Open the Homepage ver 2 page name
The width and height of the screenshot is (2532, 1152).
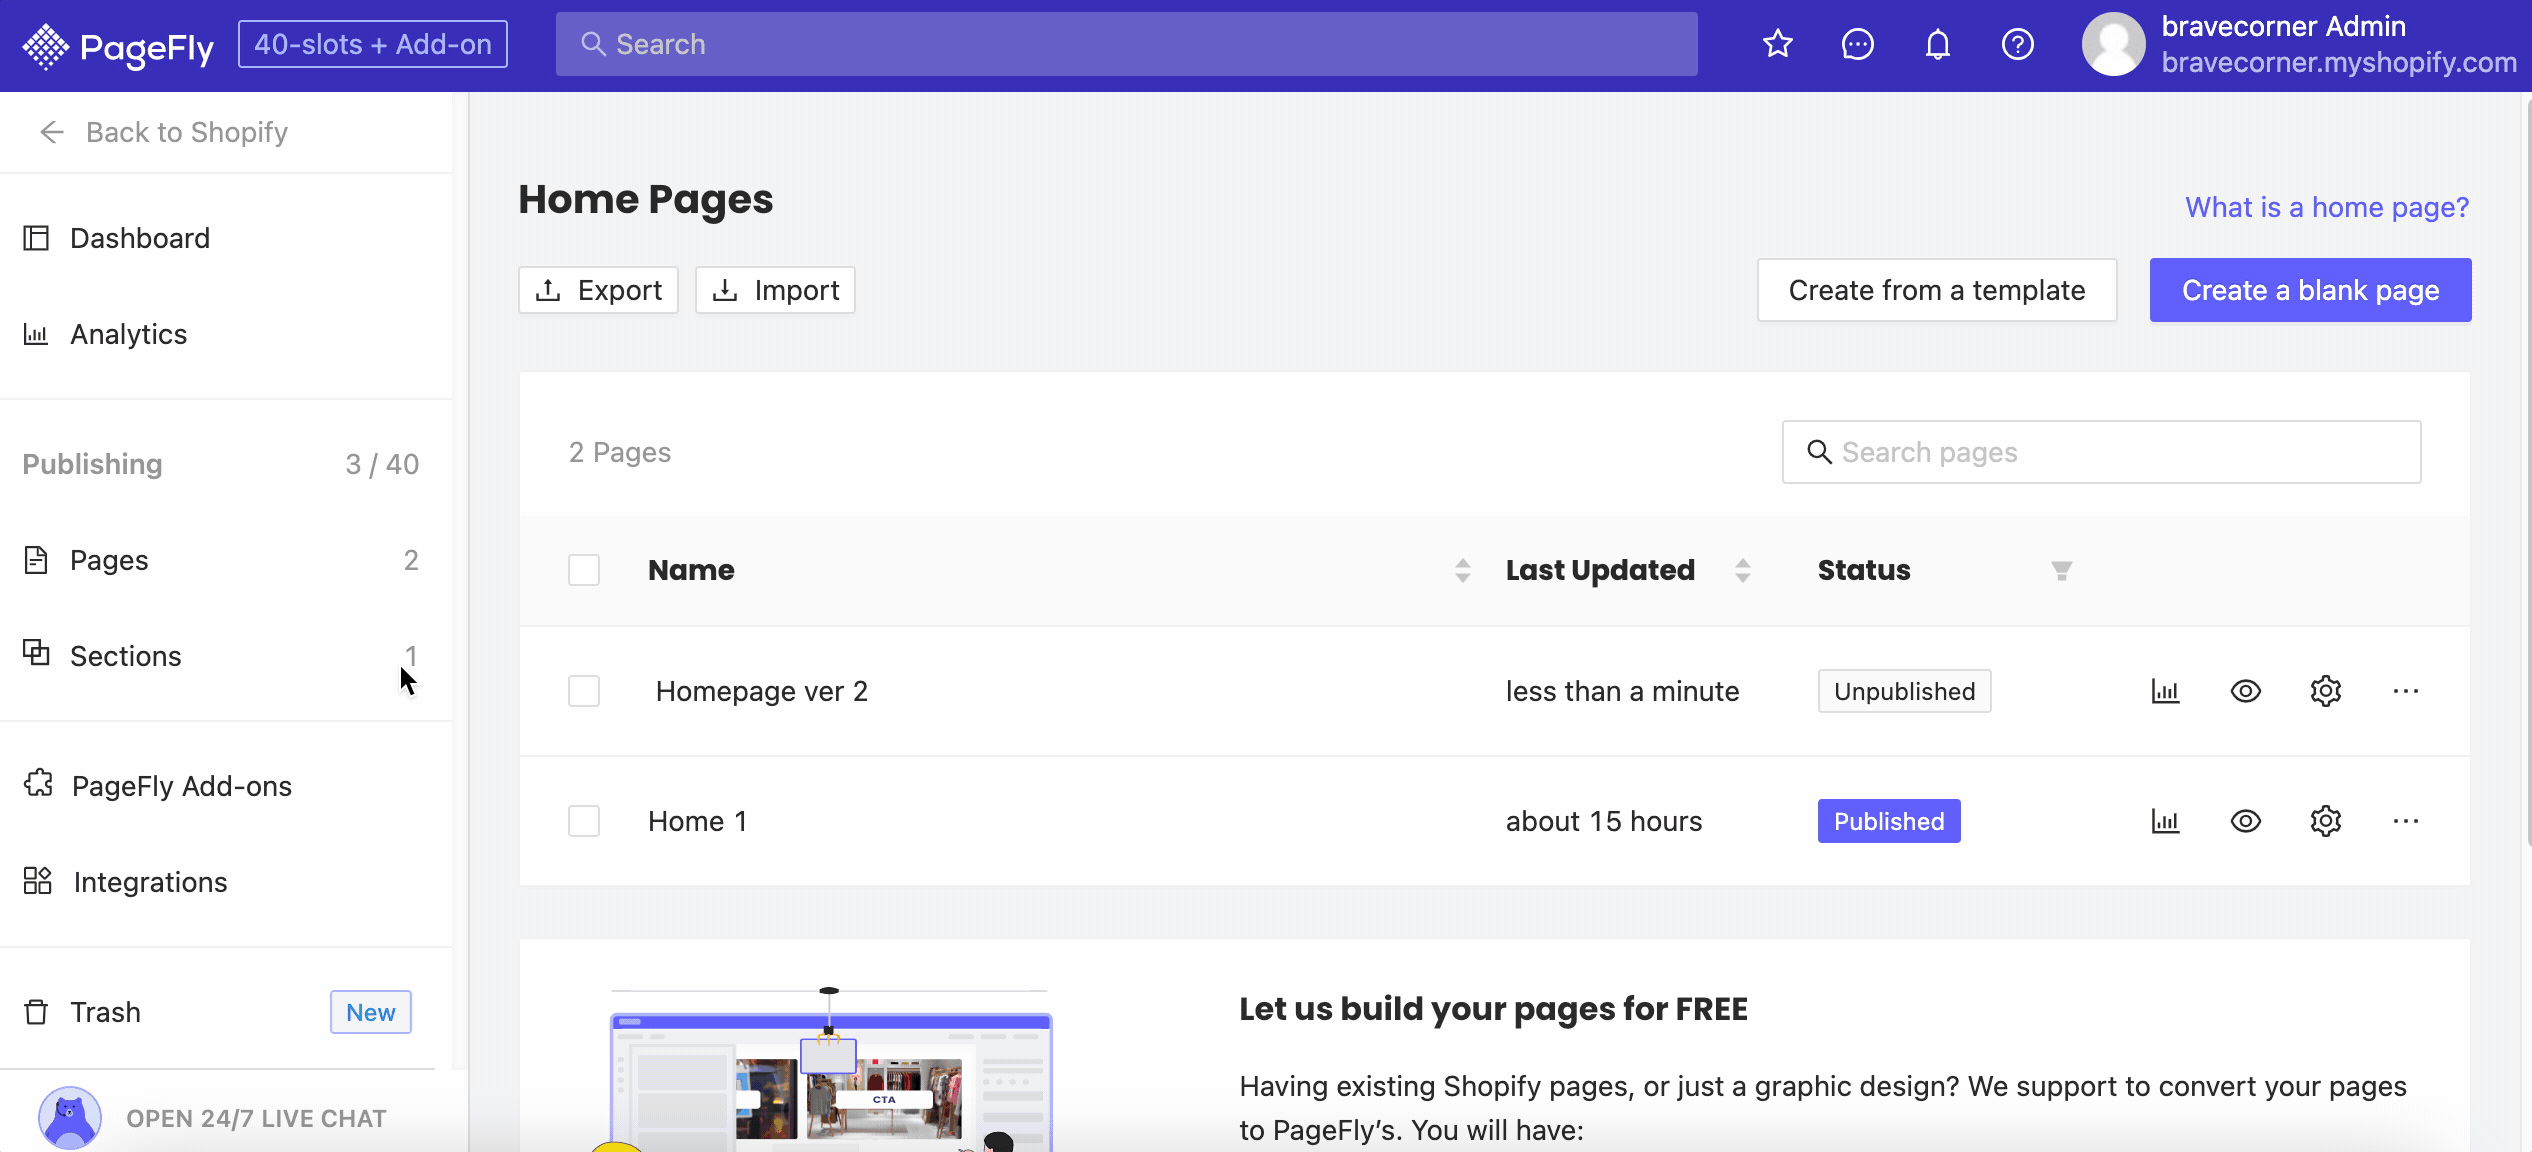click(762, 691)
